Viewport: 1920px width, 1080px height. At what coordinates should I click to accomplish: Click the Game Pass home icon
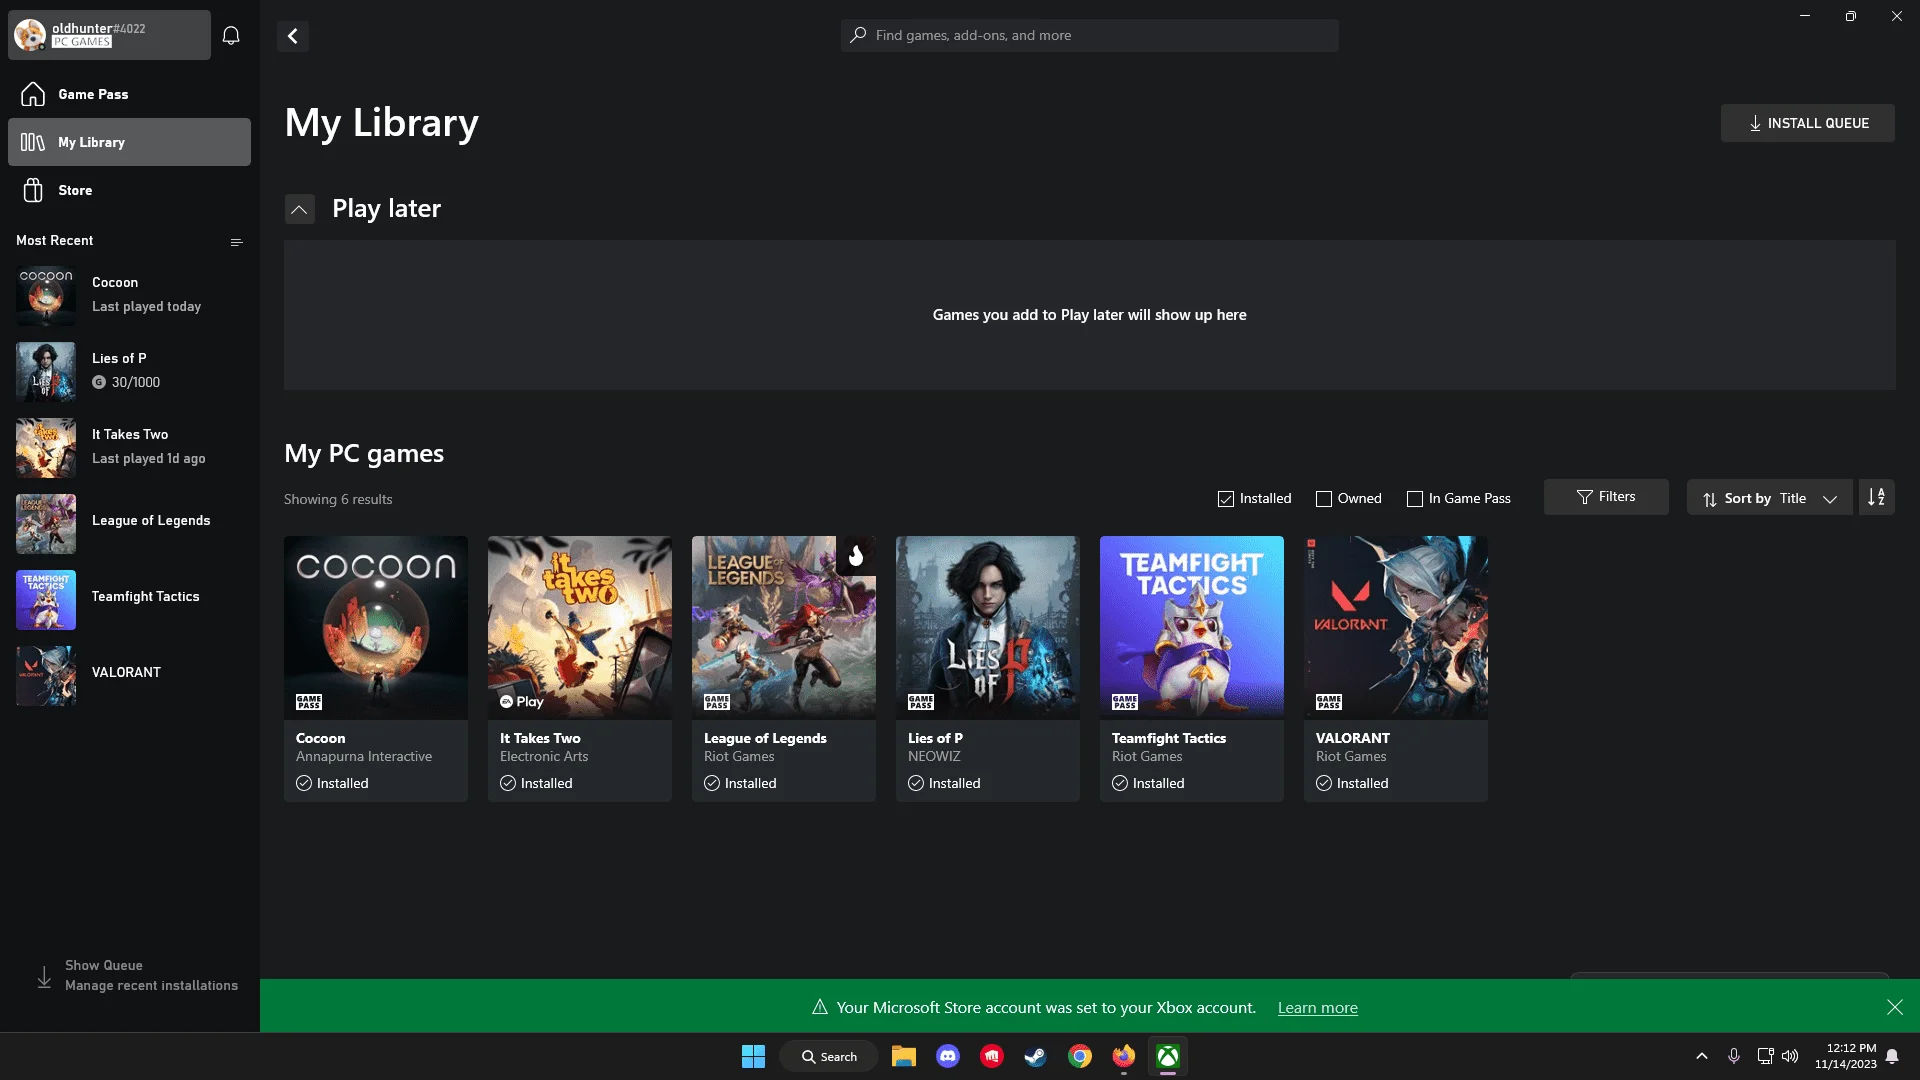click(33, 94)
